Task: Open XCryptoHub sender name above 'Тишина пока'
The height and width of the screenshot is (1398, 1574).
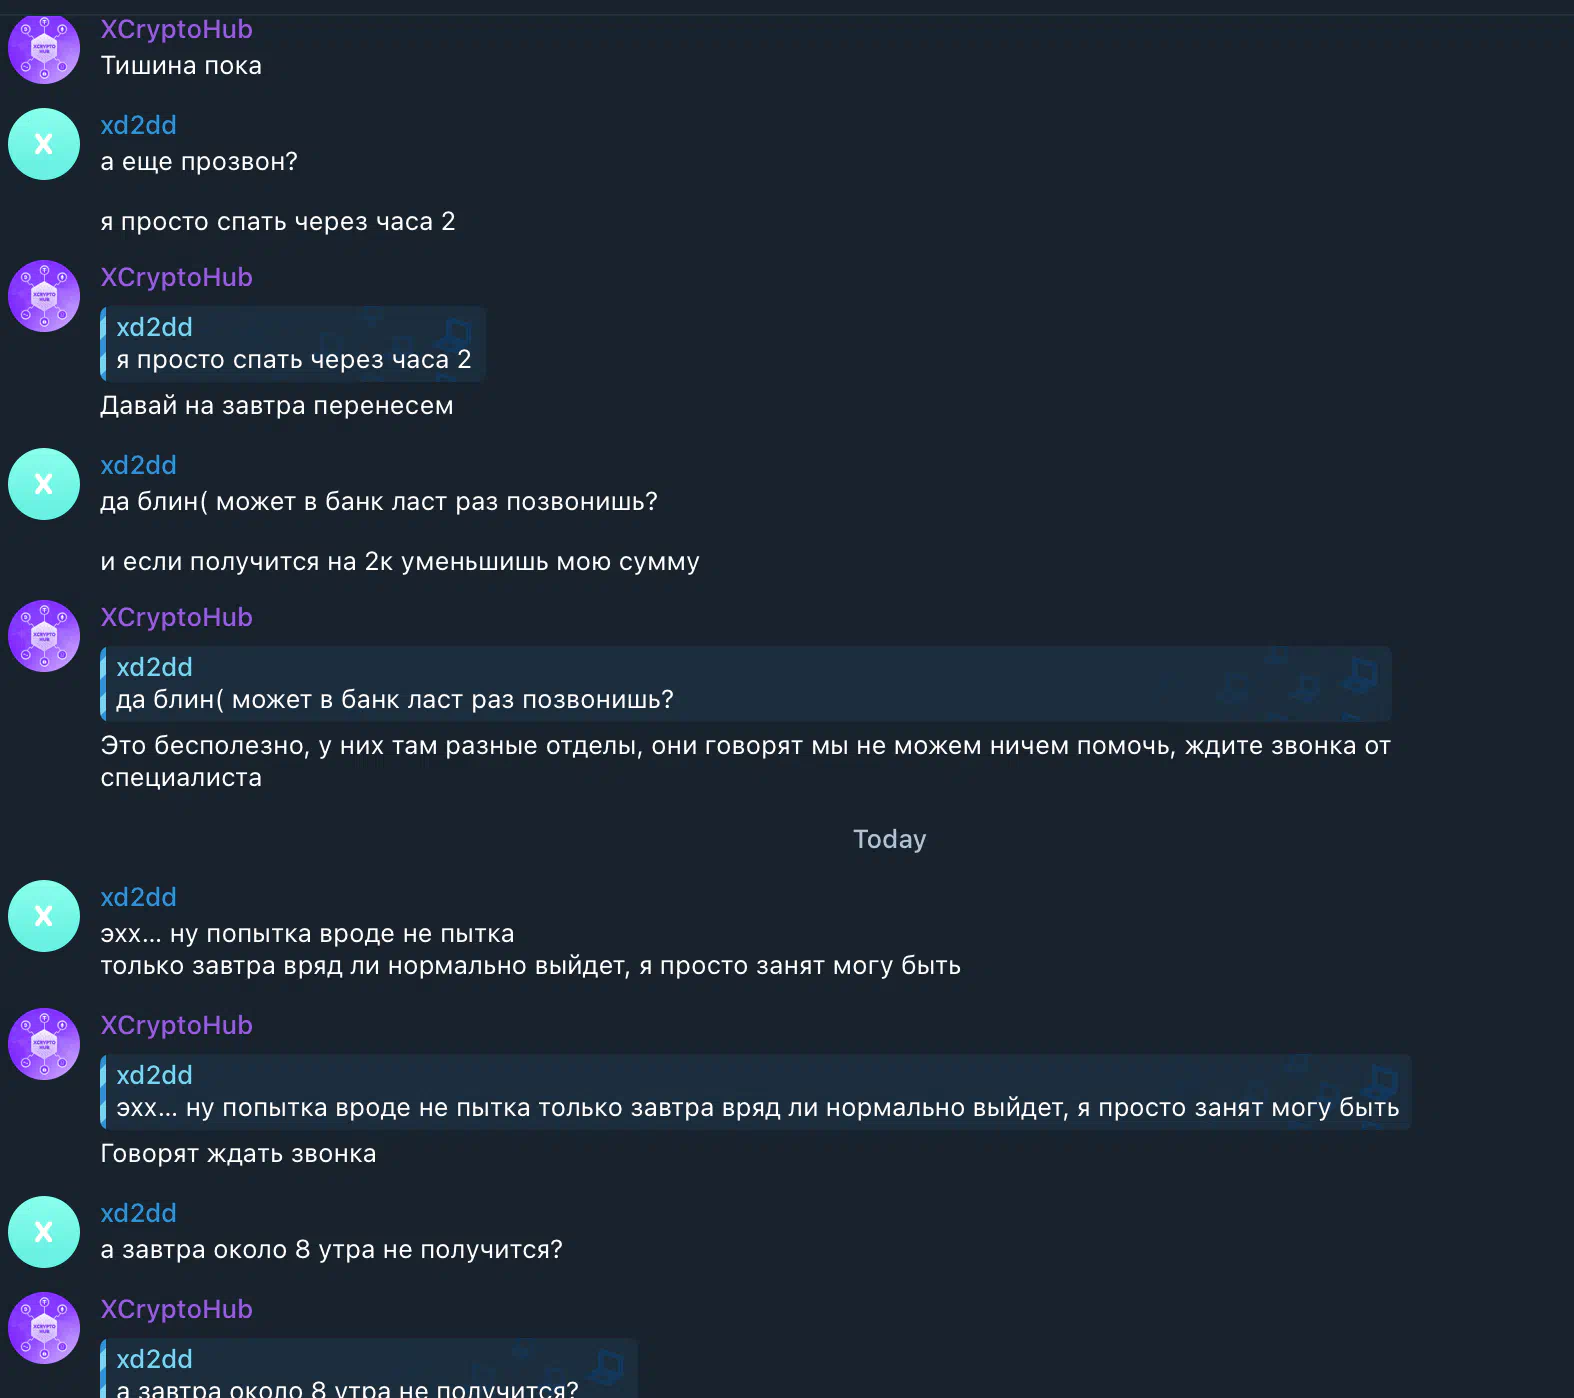Action: click(x=176, y=29)
